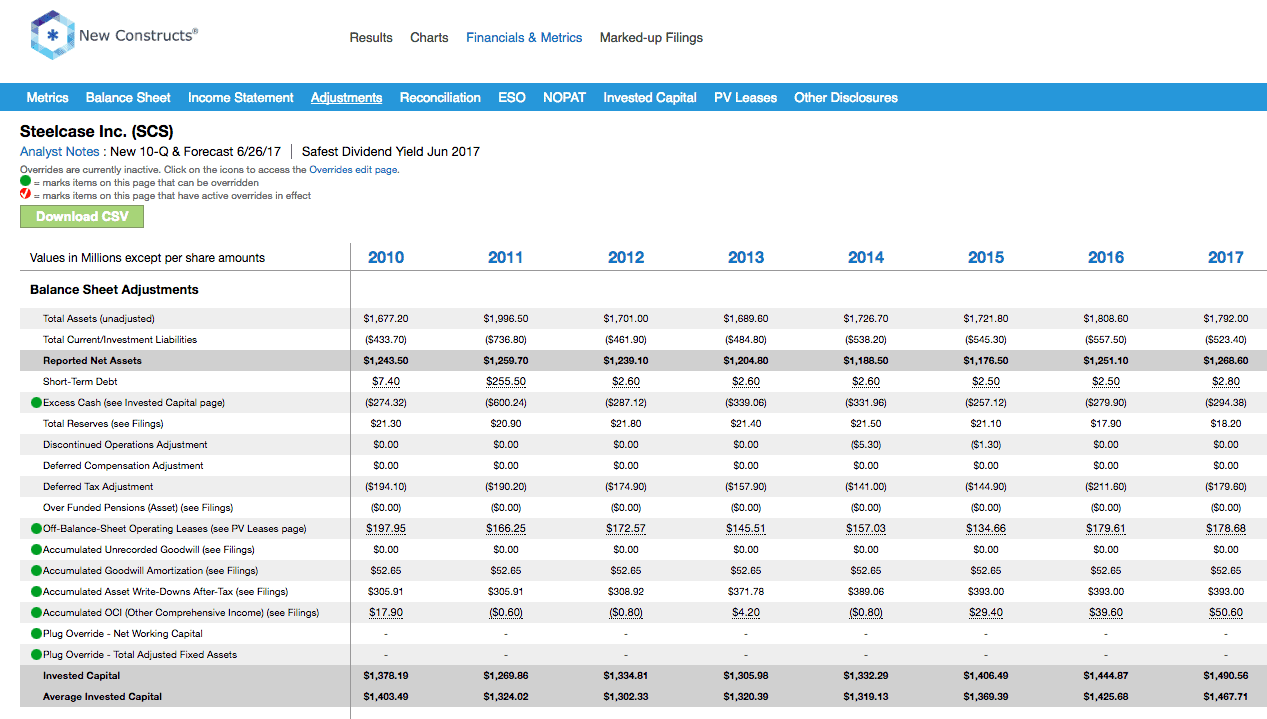This screenshot has height=719, width=1267.
Task: Click the 2010 column year header
Action: tap(386, 258)
